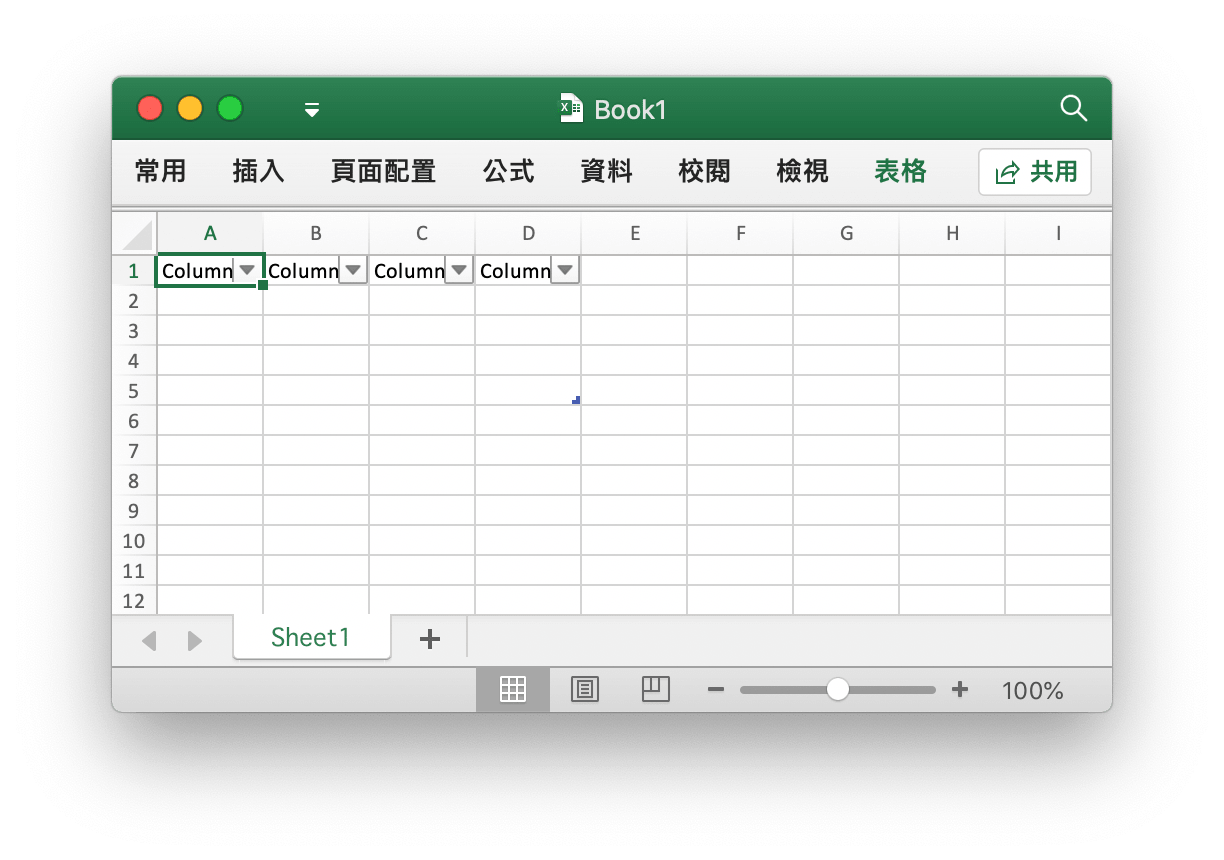Select the Normal view icon

(513, 689)
